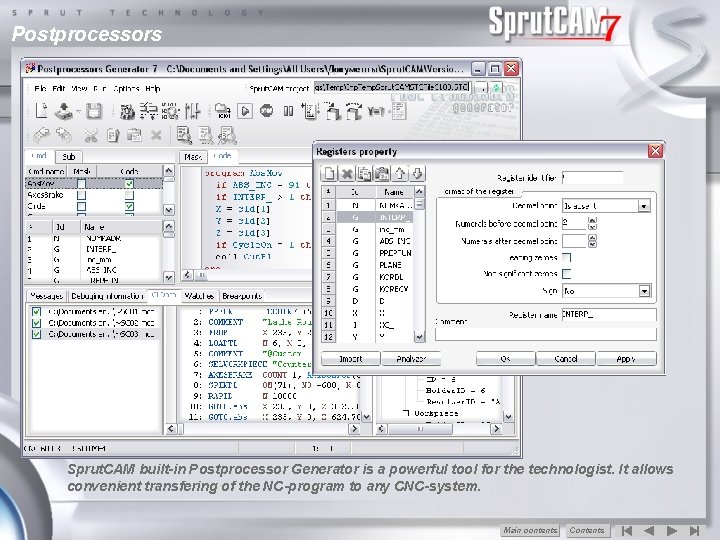This screenshot has height=540, width=720.
Task: Click first step-trace icon after Pause
Action: (310, 111)
